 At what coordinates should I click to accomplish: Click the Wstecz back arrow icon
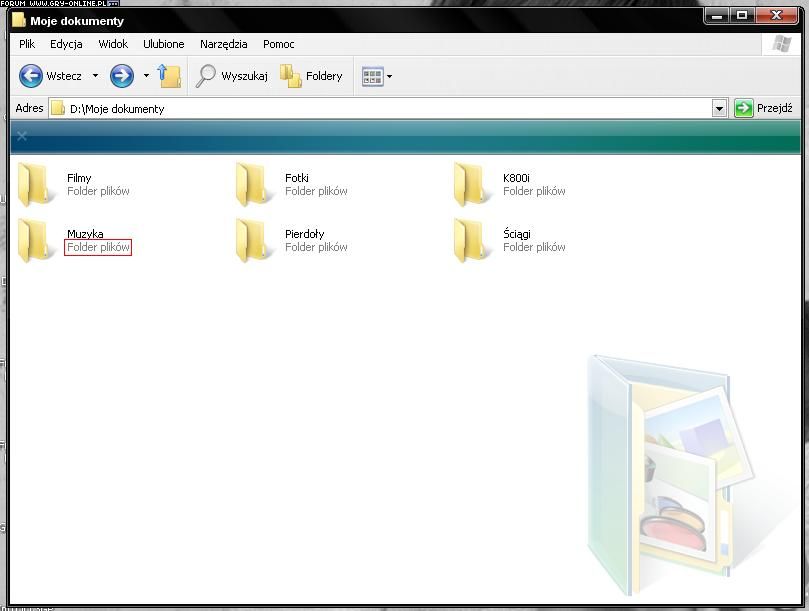click(31, 76)
